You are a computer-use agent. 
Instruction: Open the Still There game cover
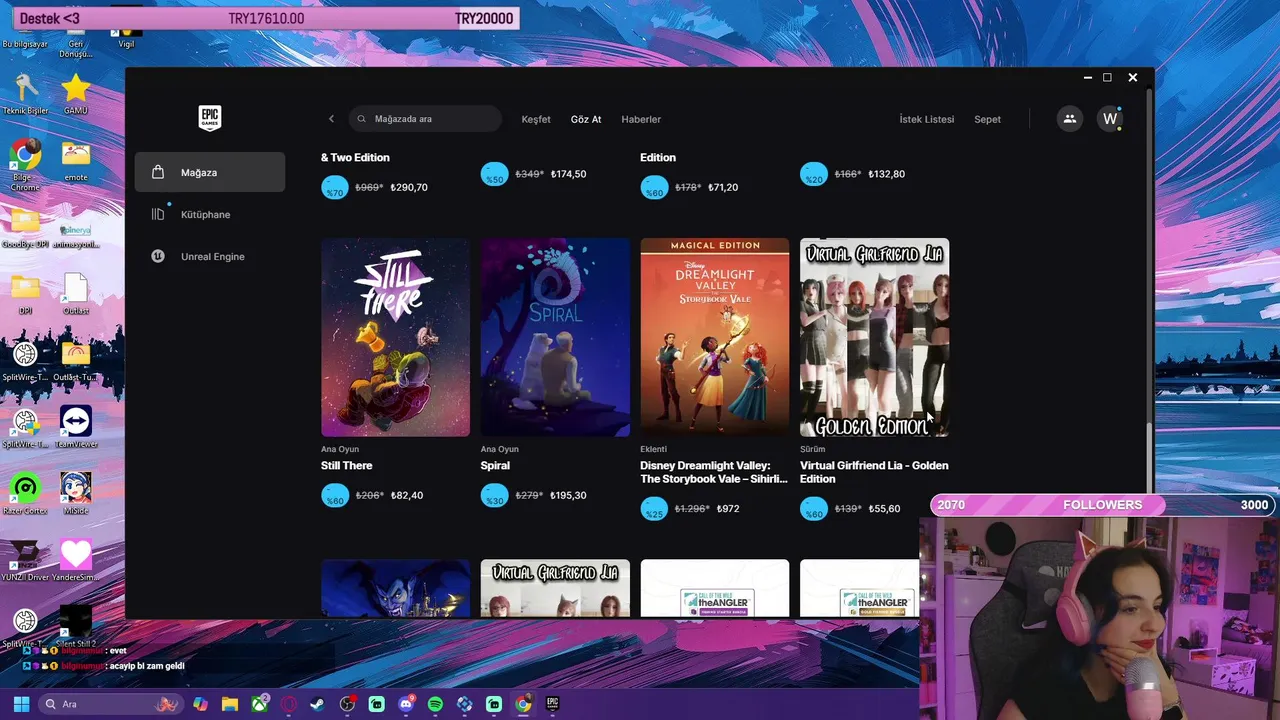click(x=395, y=337)
